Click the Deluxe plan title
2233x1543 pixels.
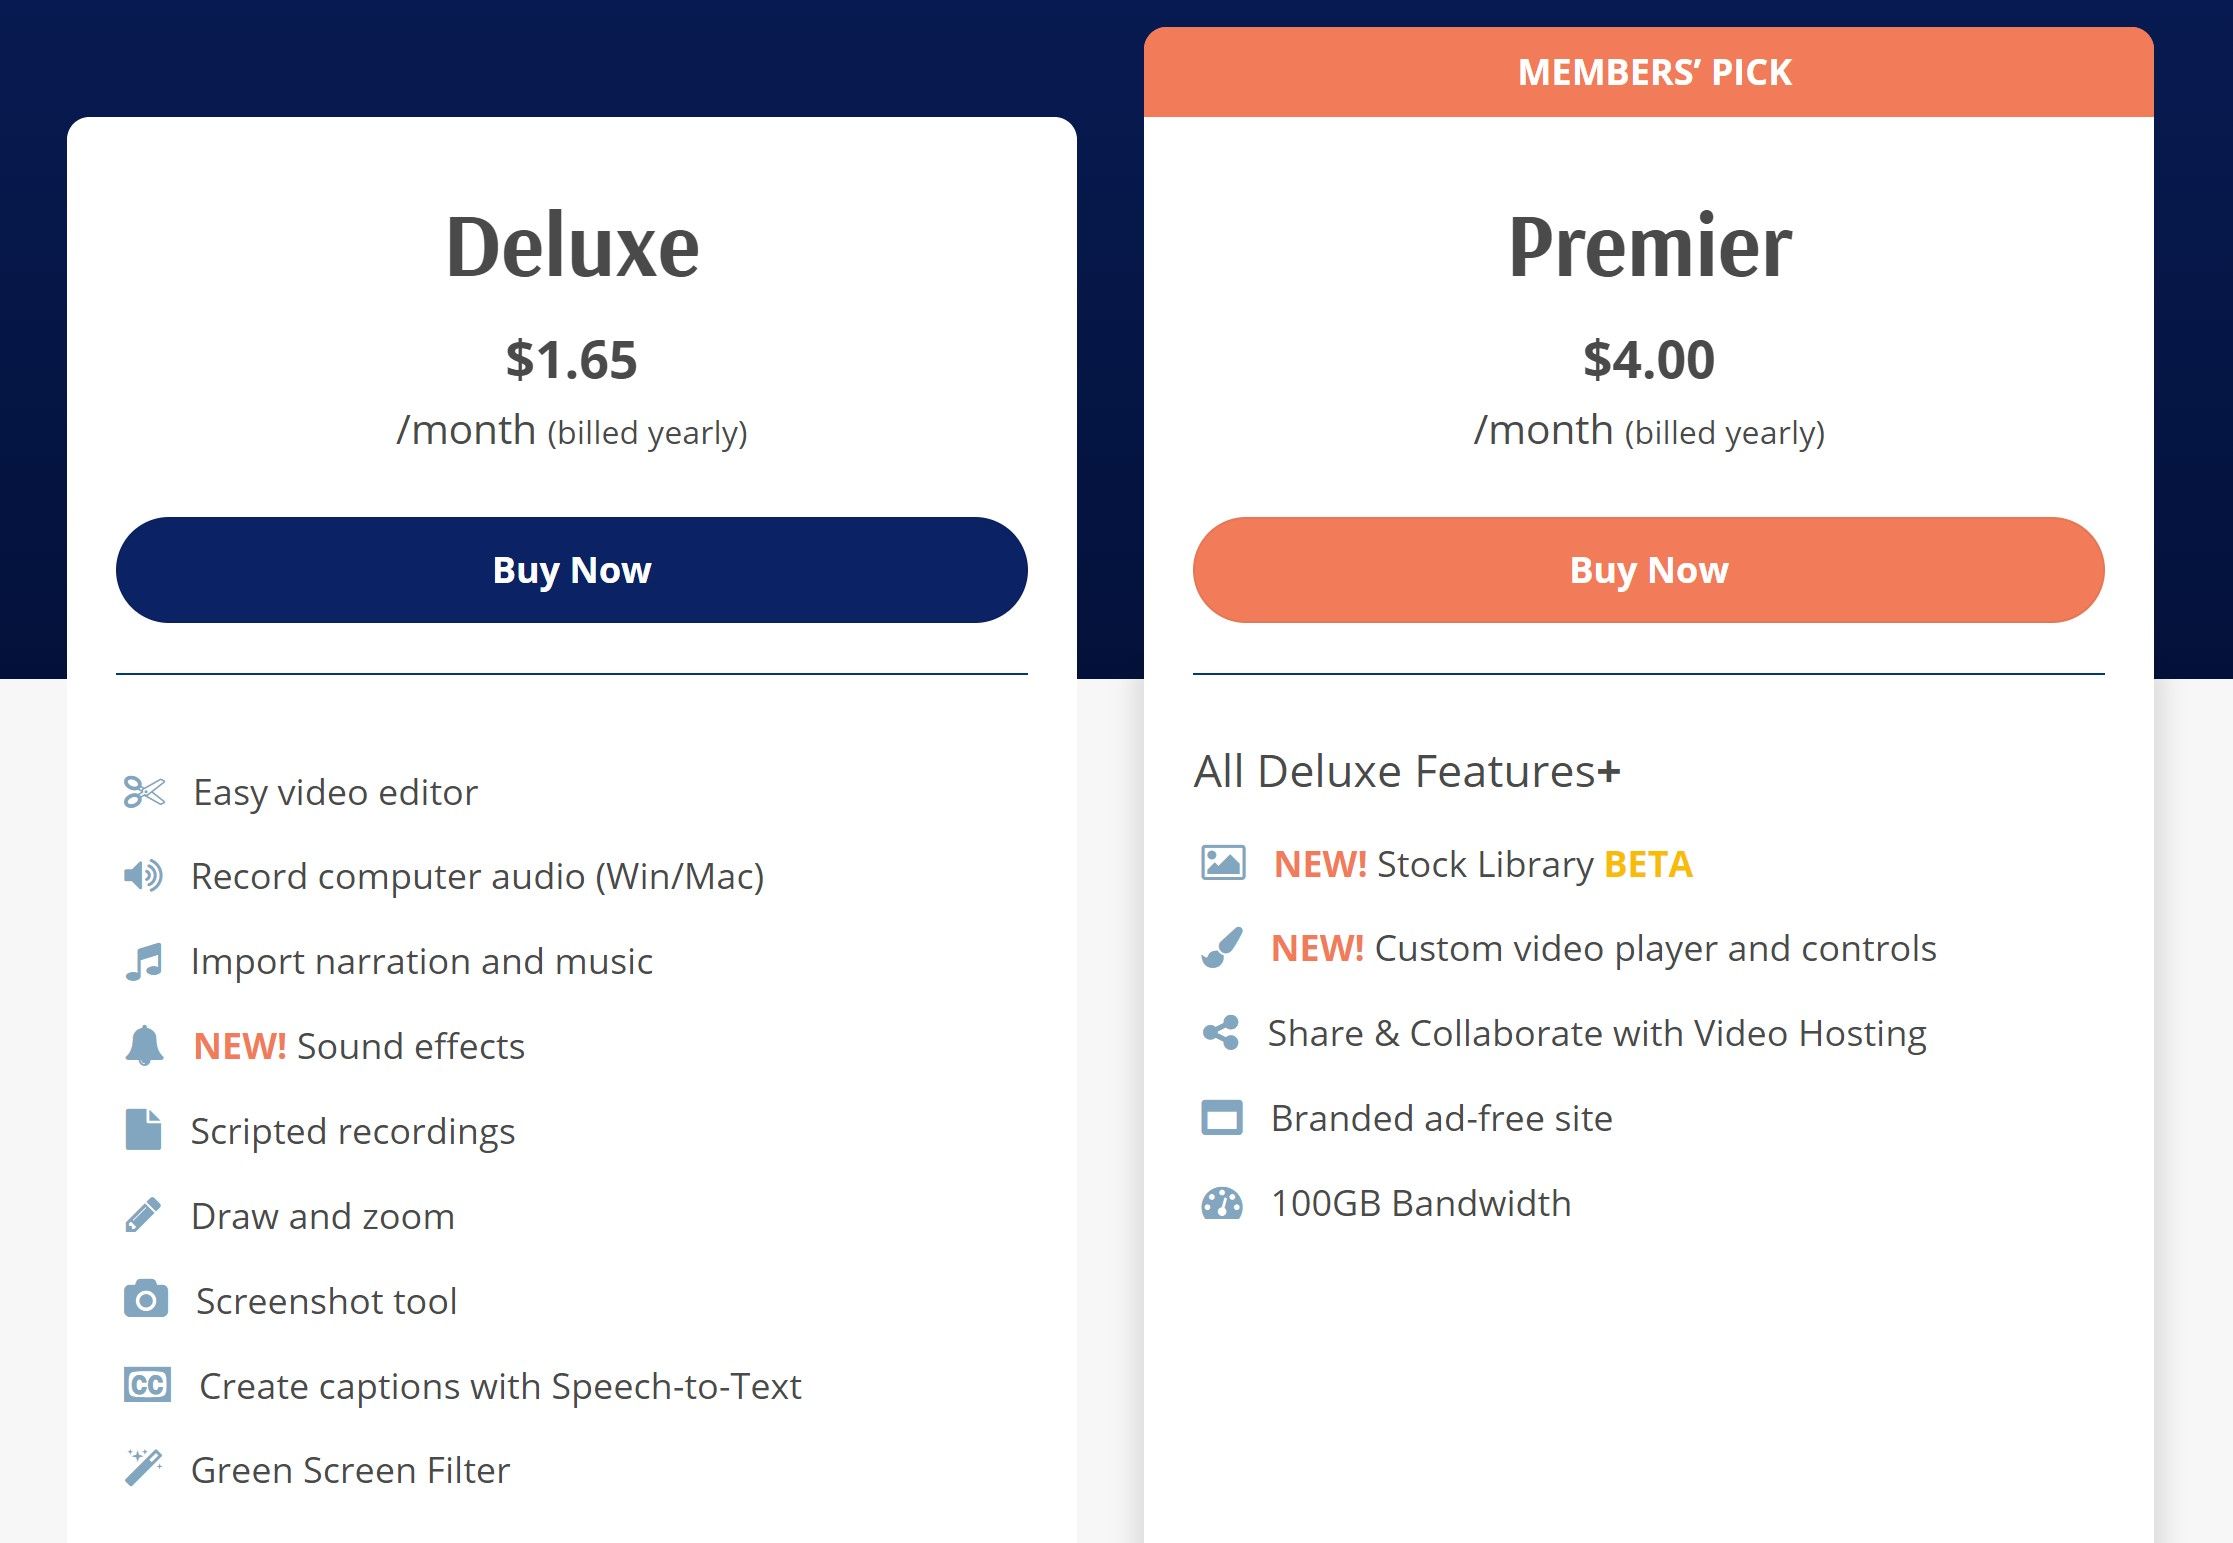pyautogui.click(x=572, y=247)
